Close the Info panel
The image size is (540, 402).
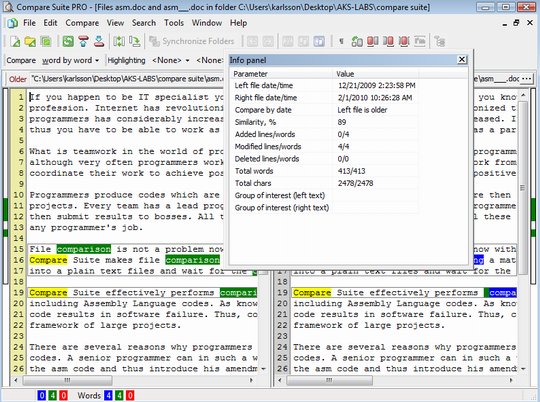click(462, 60)
